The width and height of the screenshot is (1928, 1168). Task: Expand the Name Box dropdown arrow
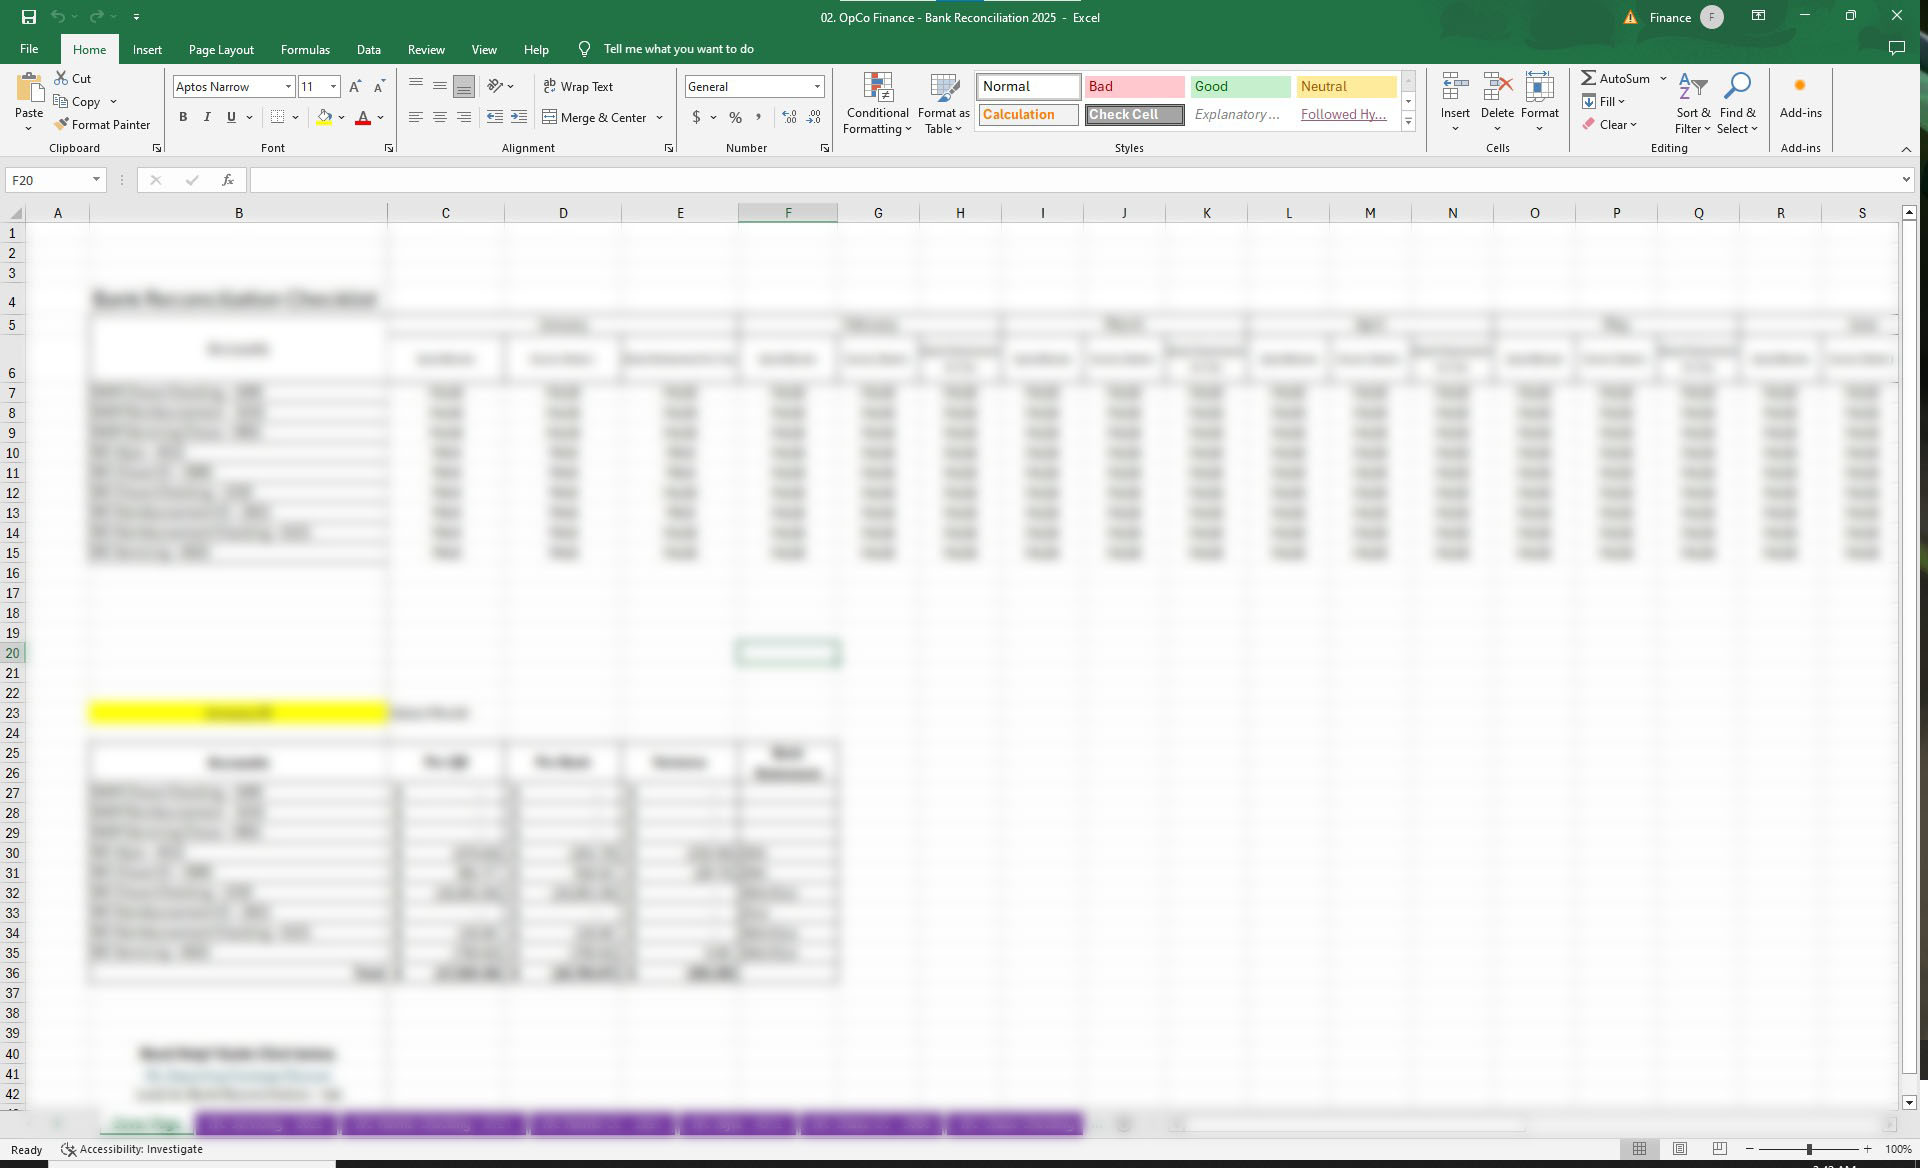click(96, 180)
